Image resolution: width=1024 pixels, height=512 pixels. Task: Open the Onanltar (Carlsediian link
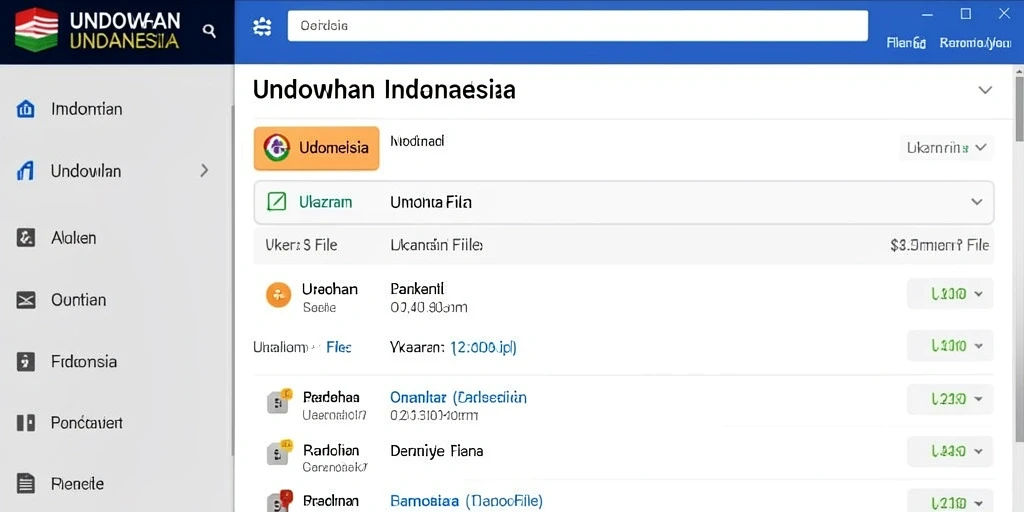pyautogui.click(x=458, y=397)
